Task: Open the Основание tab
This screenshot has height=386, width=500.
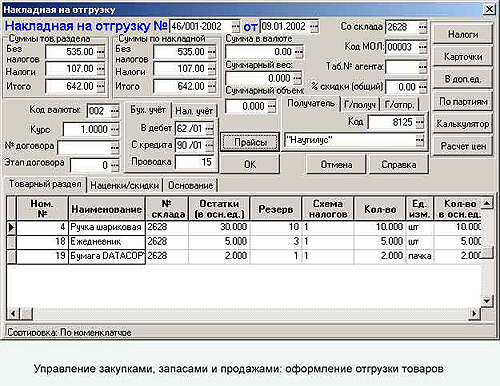Action: [x=190, y=185]
